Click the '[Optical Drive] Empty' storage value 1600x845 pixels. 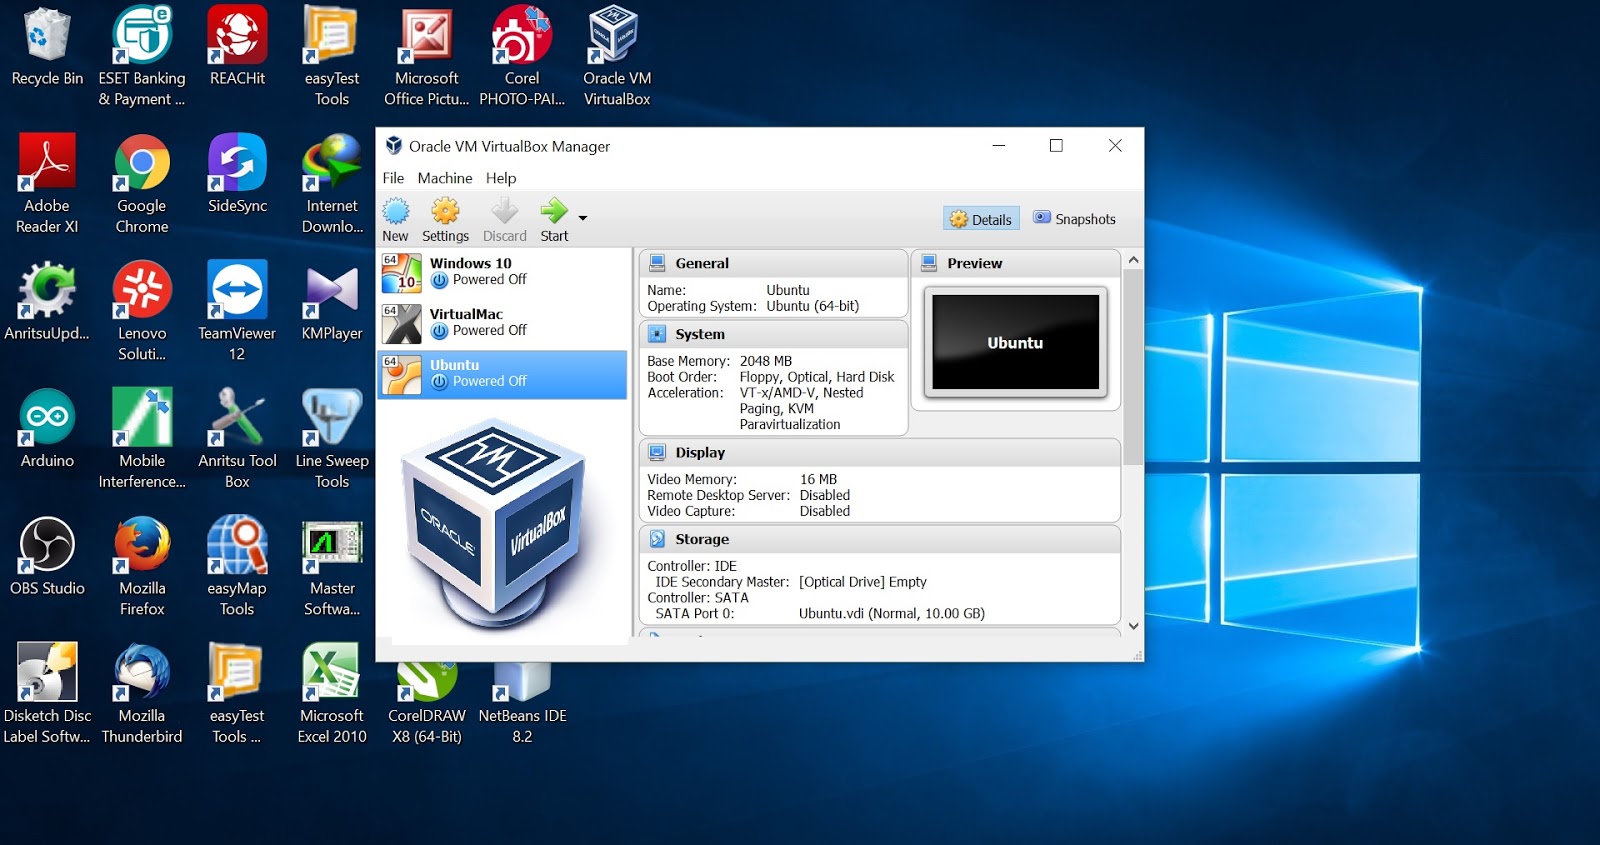863,582
